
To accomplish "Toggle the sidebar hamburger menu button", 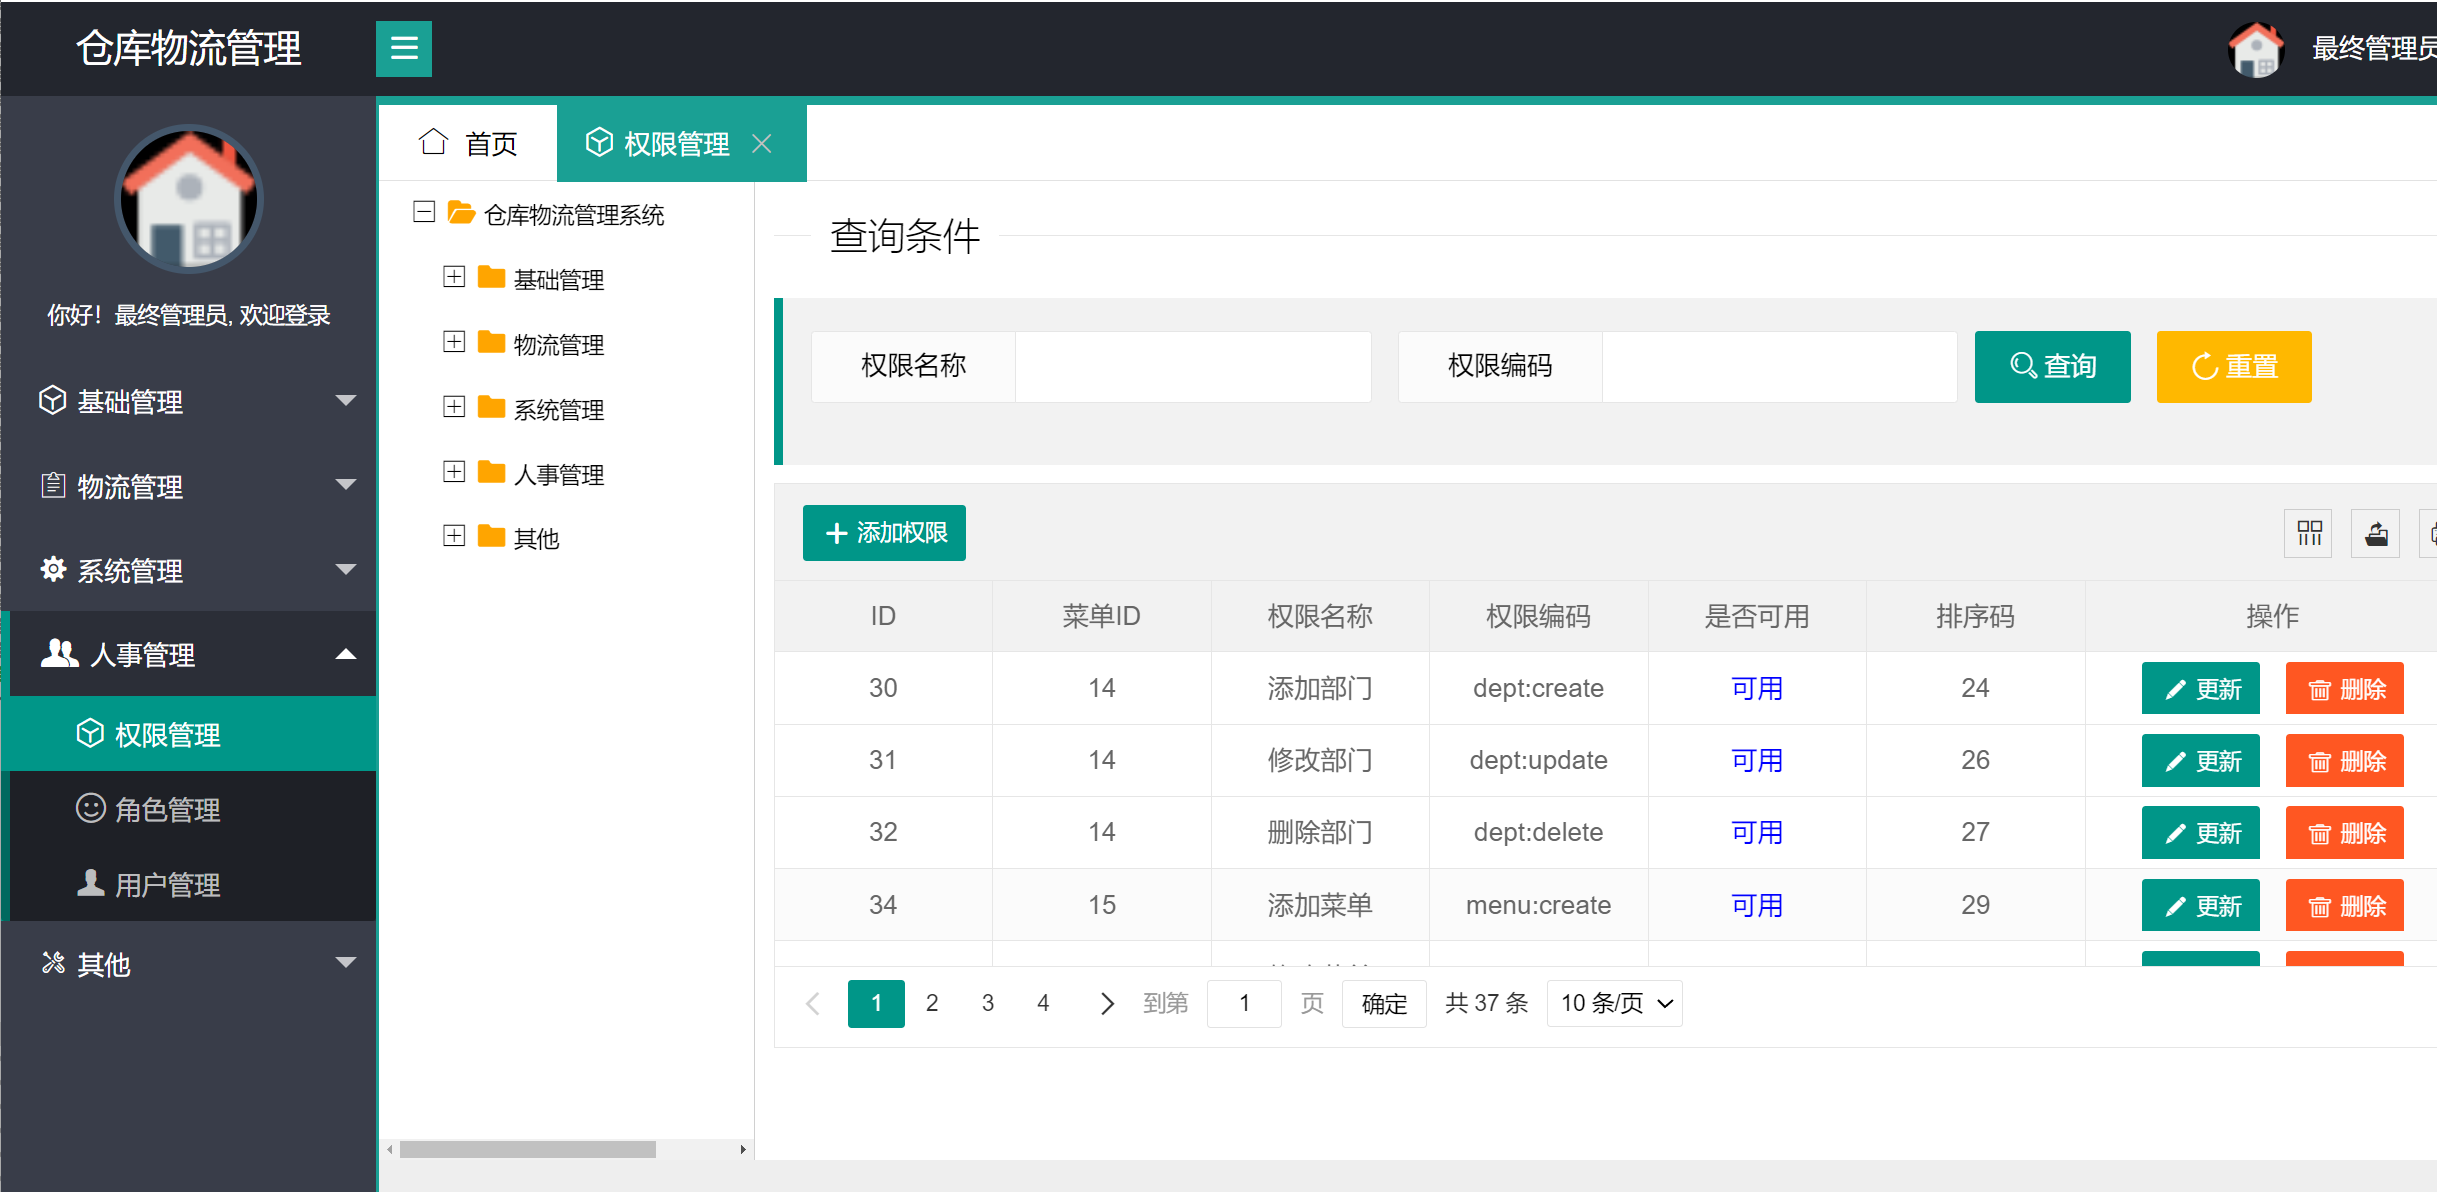I will 404,49.
